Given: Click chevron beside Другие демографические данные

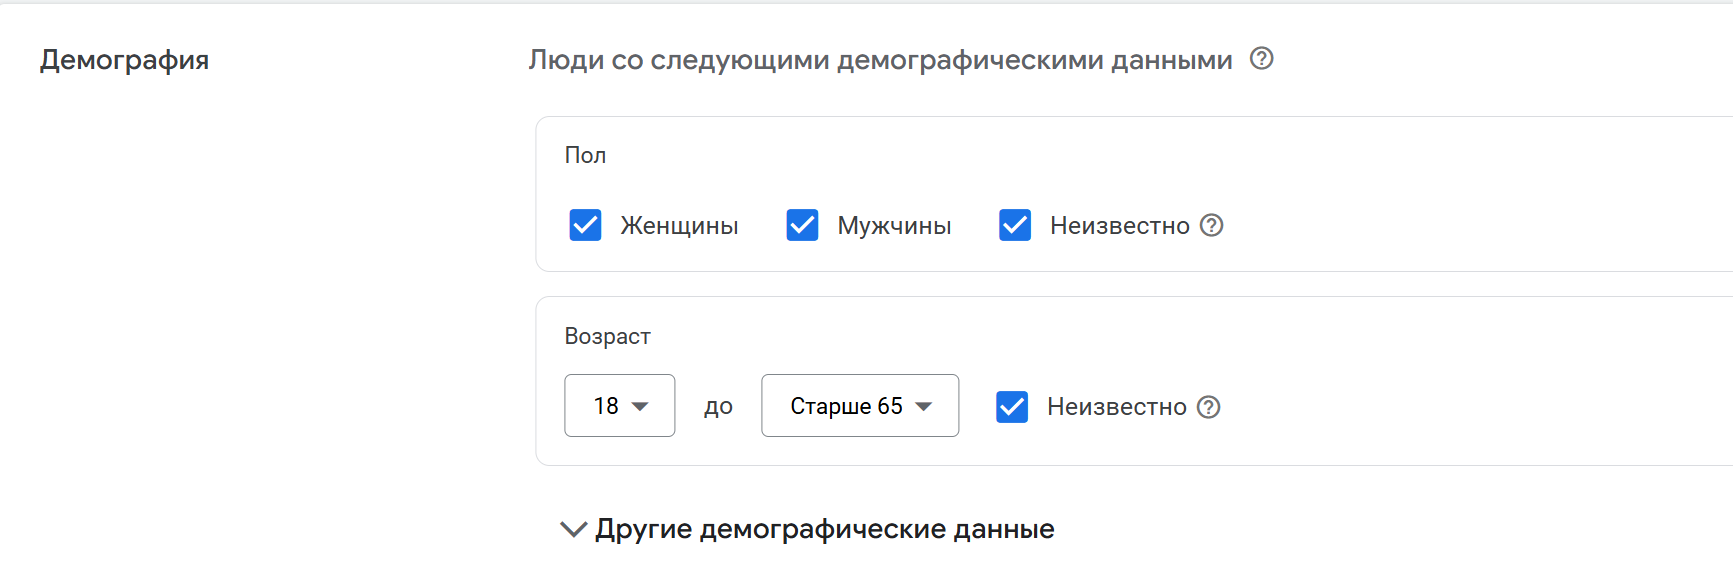Looking at the screenshot, I should (x=573, y=529).
